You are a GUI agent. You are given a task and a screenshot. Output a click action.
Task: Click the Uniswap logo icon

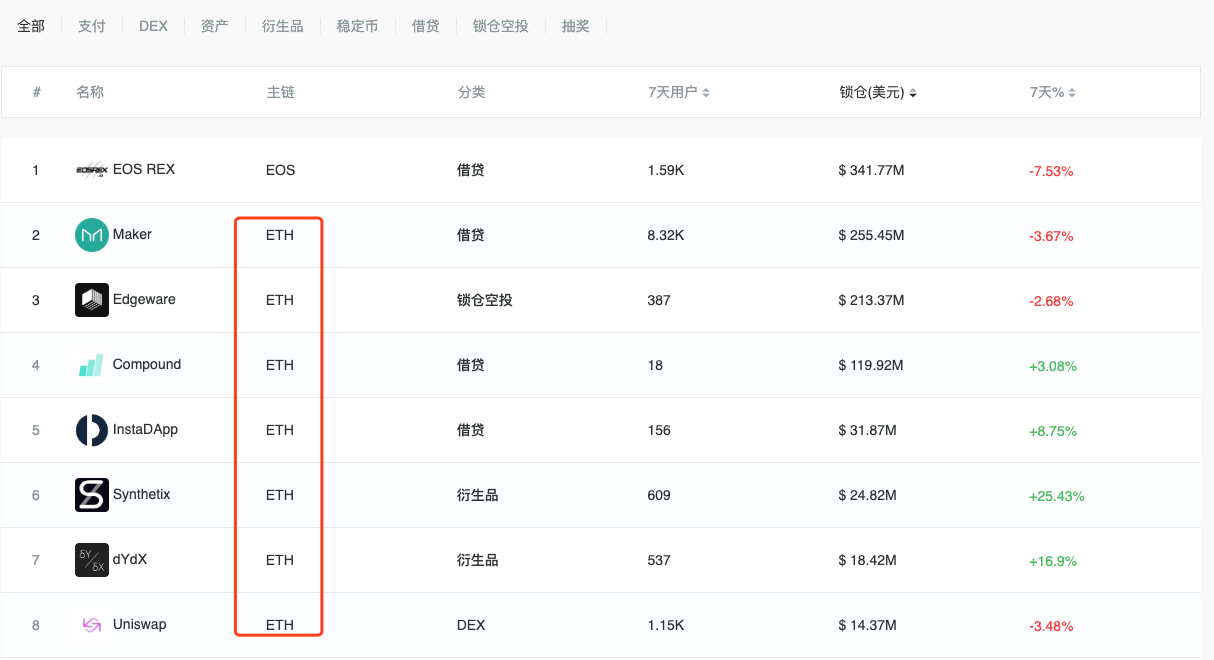click(x=92, y=625)
